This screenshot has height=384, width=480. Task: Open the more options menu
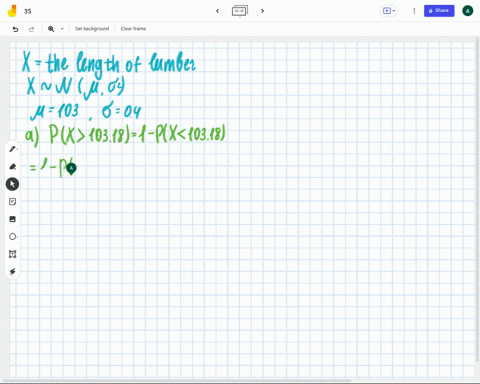tap(414, 11)
